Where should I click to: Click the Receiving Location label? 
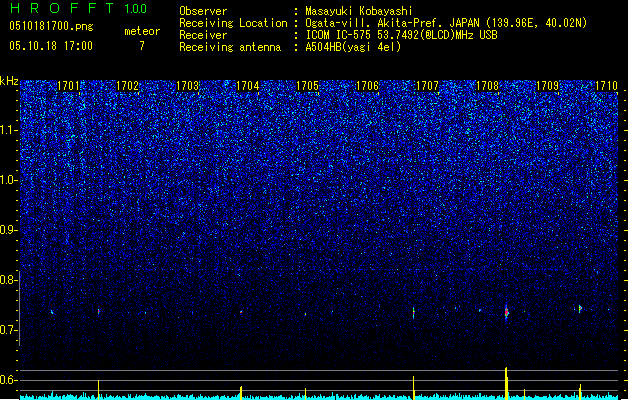click(x=233, y=23)
